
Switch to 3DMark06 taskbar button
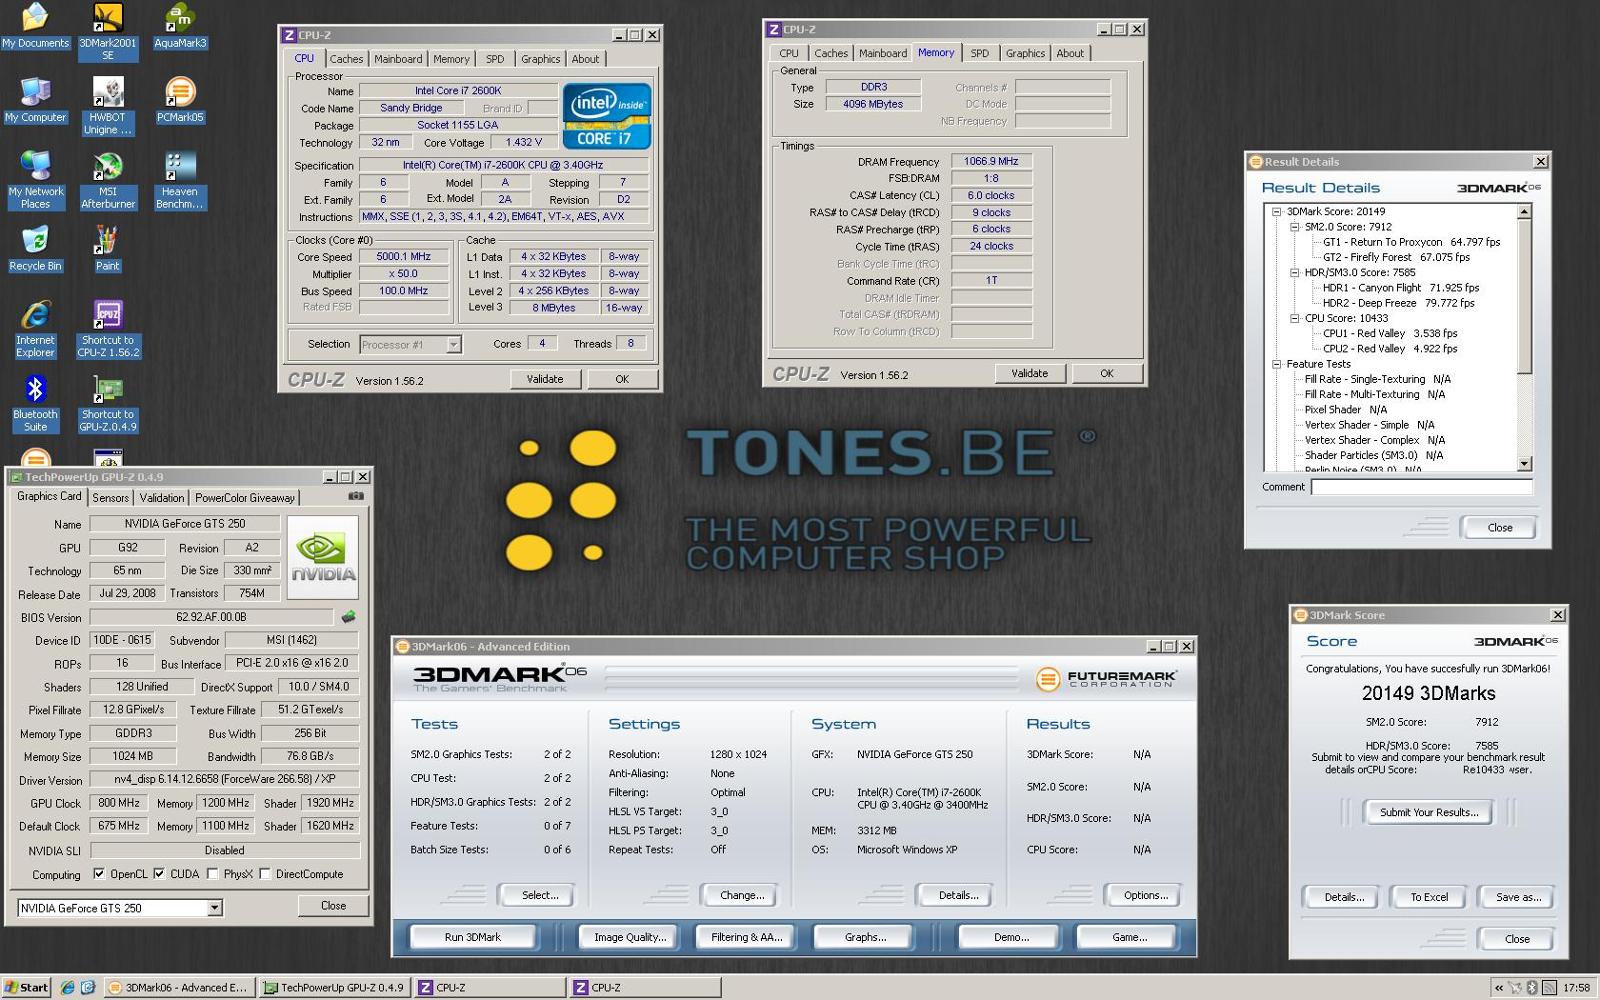pyautogui.click(x=178, y=987)
